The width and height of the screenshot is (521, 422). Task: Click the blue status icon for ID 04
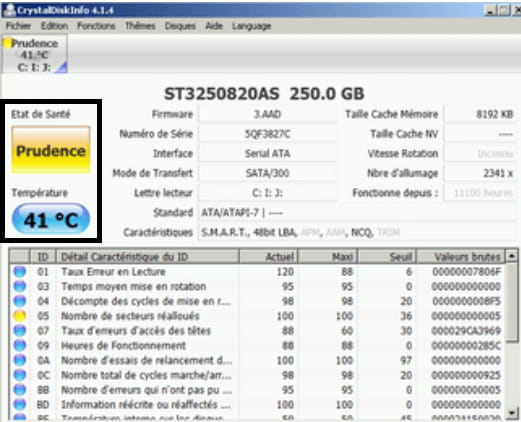coord(20,301)
